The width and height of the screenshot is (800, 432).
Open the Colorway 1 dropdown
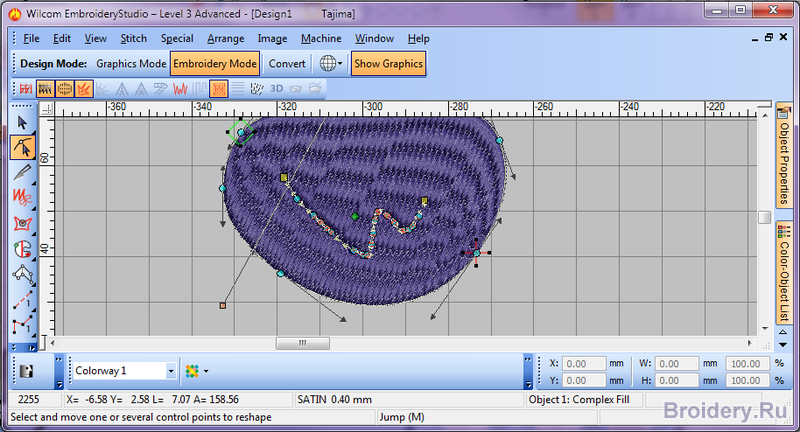point(171,371)
